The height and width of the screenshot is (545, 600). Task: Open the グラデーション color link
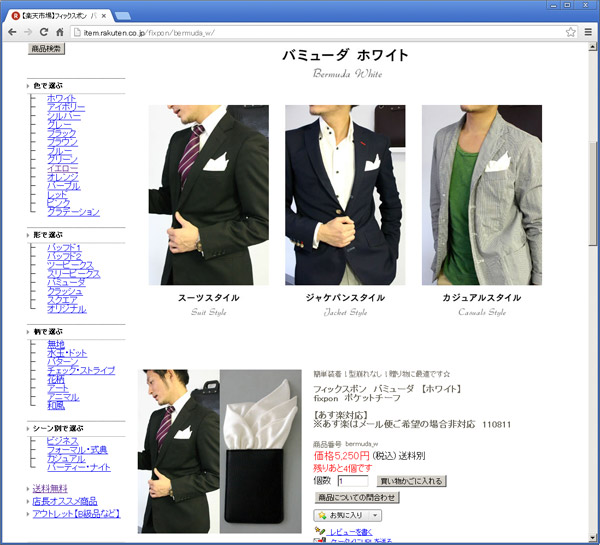tap(73, 212)
